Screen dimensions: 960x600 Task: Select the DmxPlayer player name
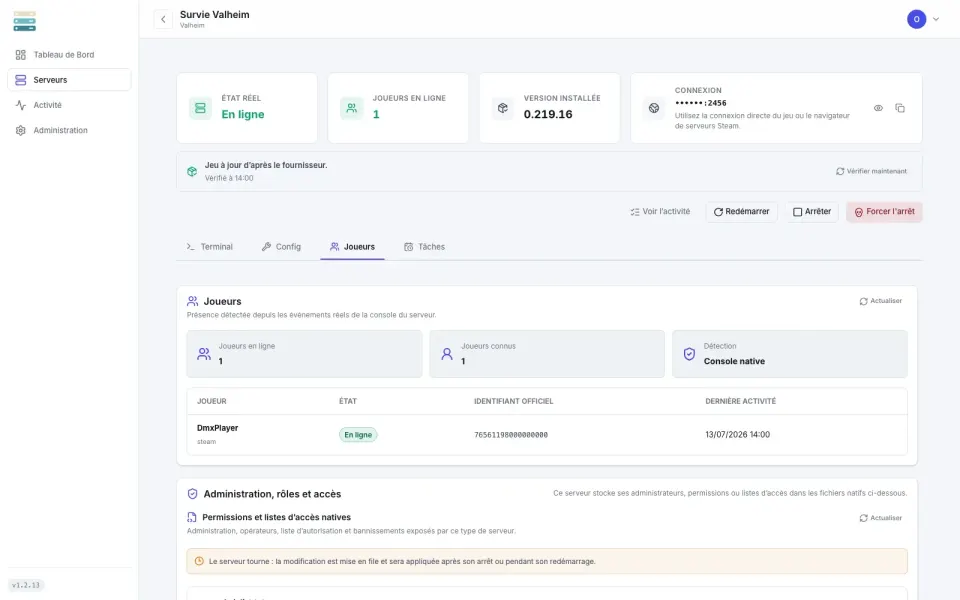click(x=217, y=428)
